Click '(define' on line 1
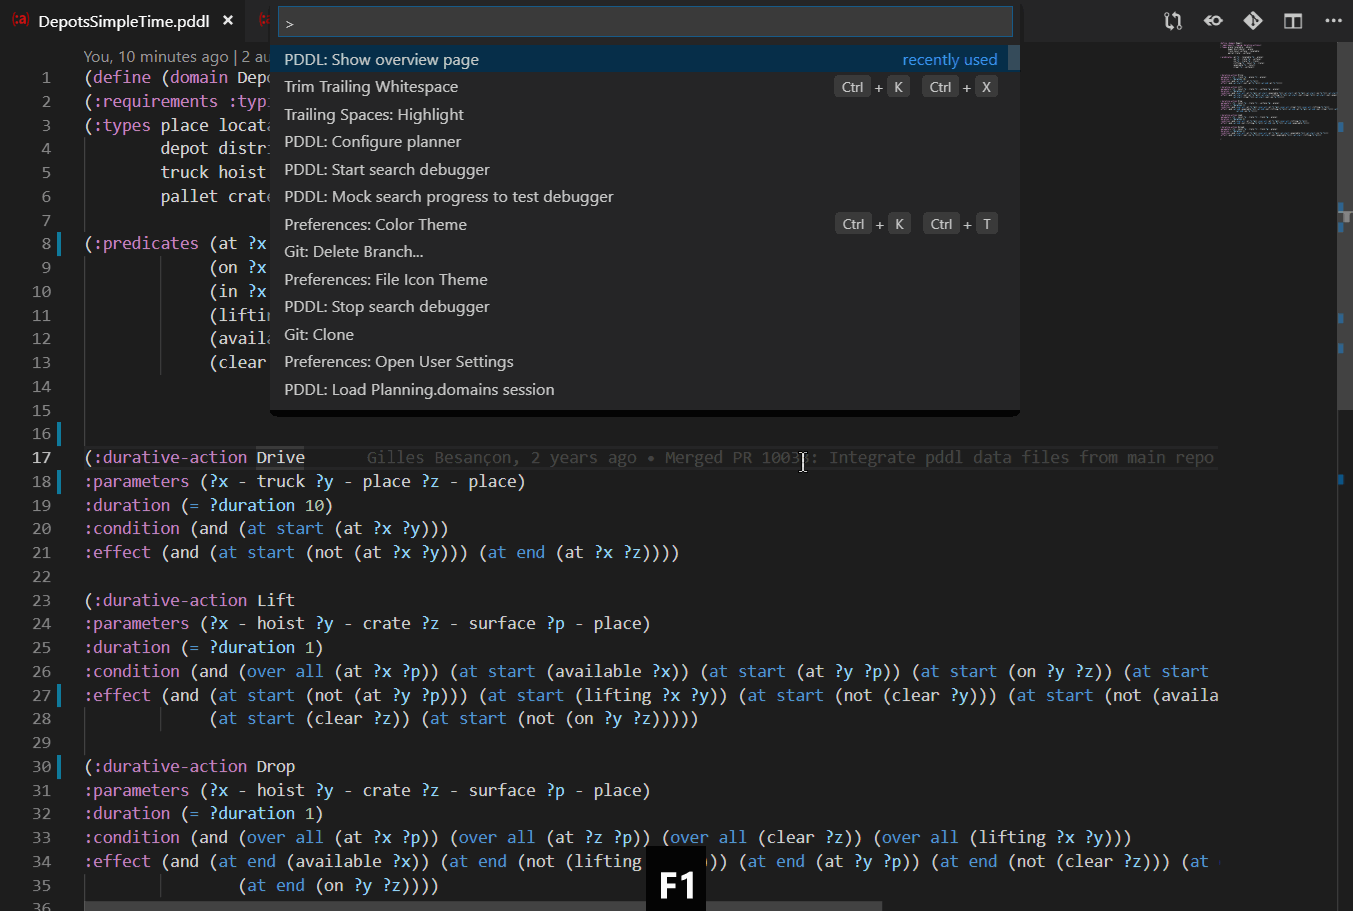Image resolution: width=1353 pixels, height=911 pixels. coord(118,77)
